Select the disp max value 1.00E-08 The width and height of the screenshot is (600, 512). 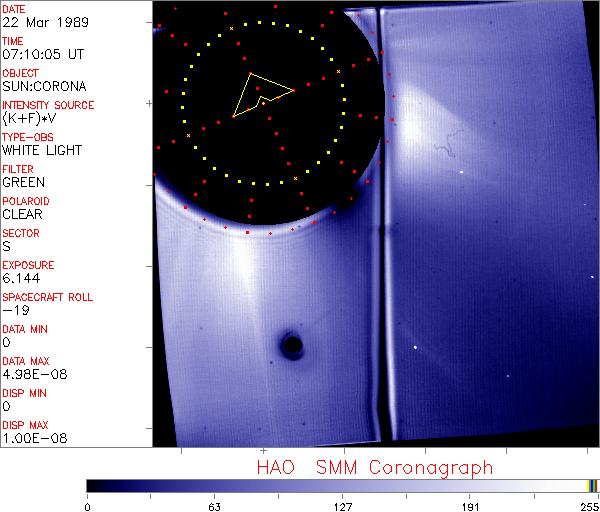30,438
